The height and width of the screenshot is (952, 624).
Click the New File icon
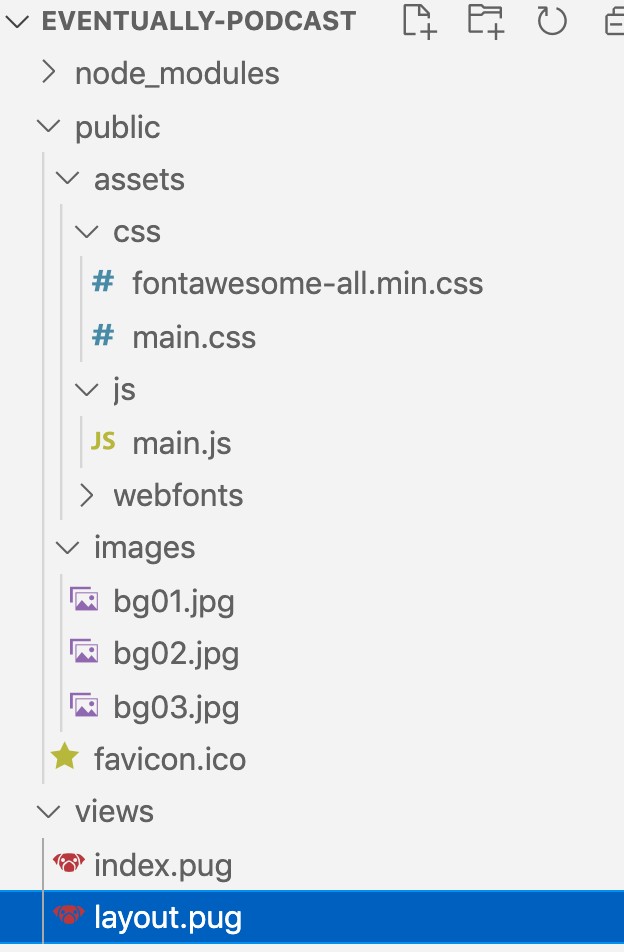click(419, 20)
